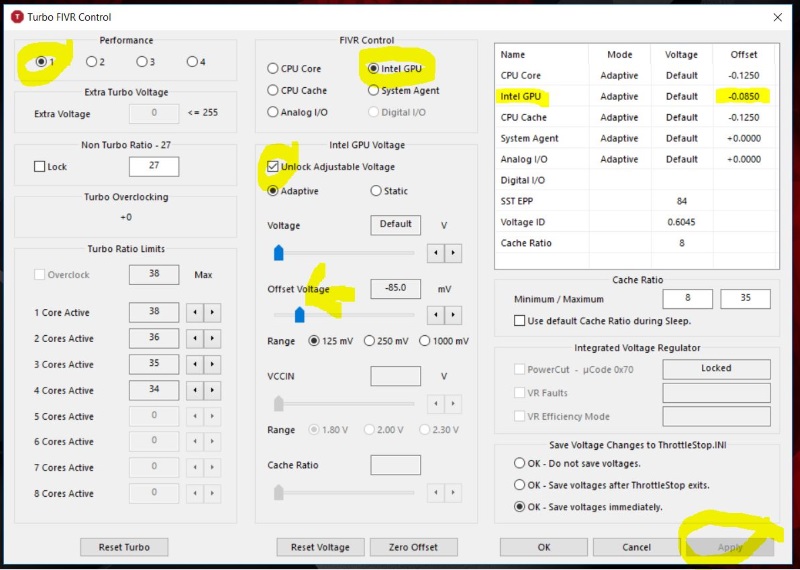Click the Default voltage button
Image resolution: width=800 pixels, height=570 pixels.
[x=395, y=225]
